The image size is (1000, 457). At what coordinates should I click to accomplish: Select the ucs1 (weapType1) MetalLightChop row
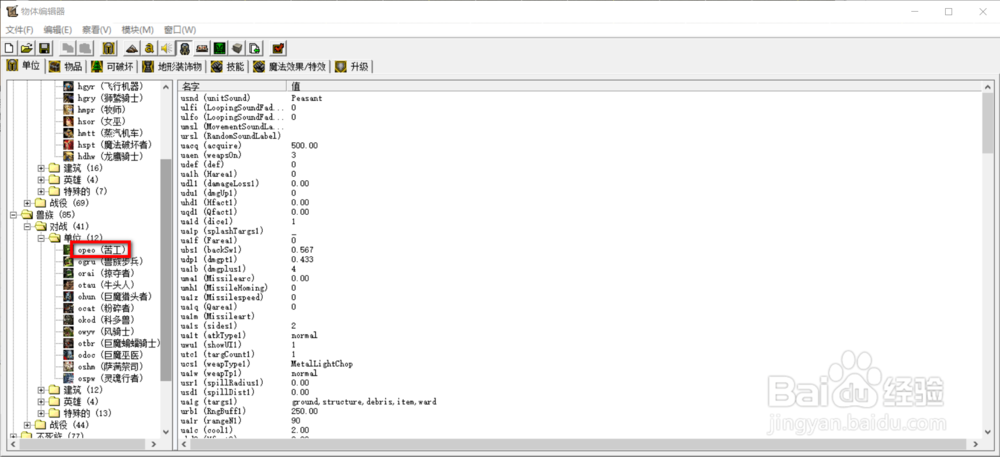(579, 364)
